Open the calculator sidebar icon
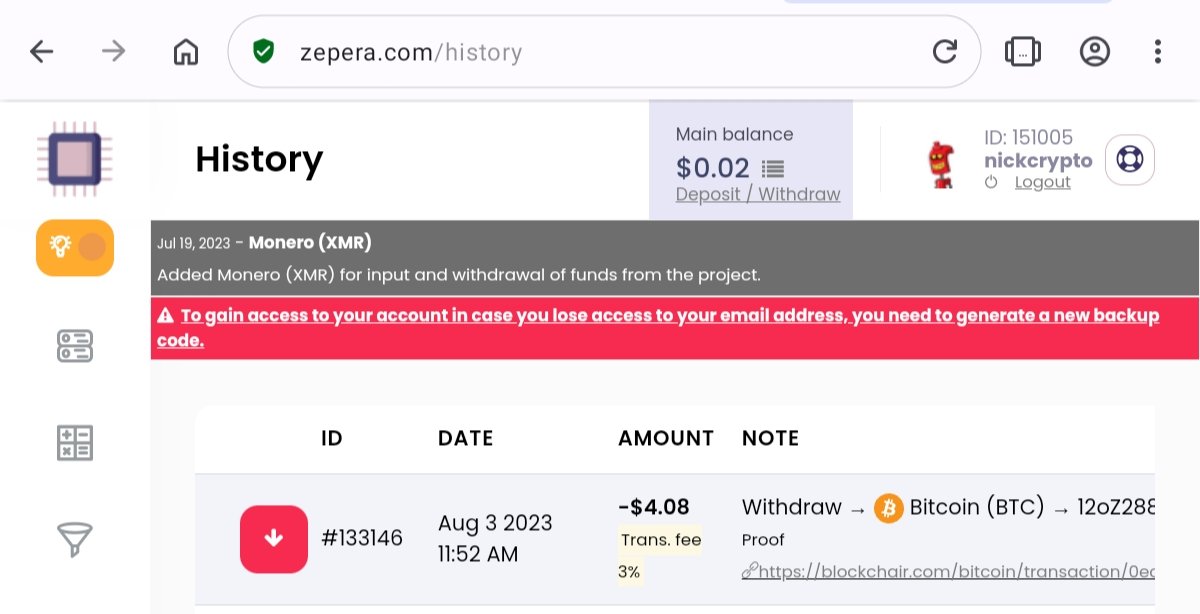 75,443
